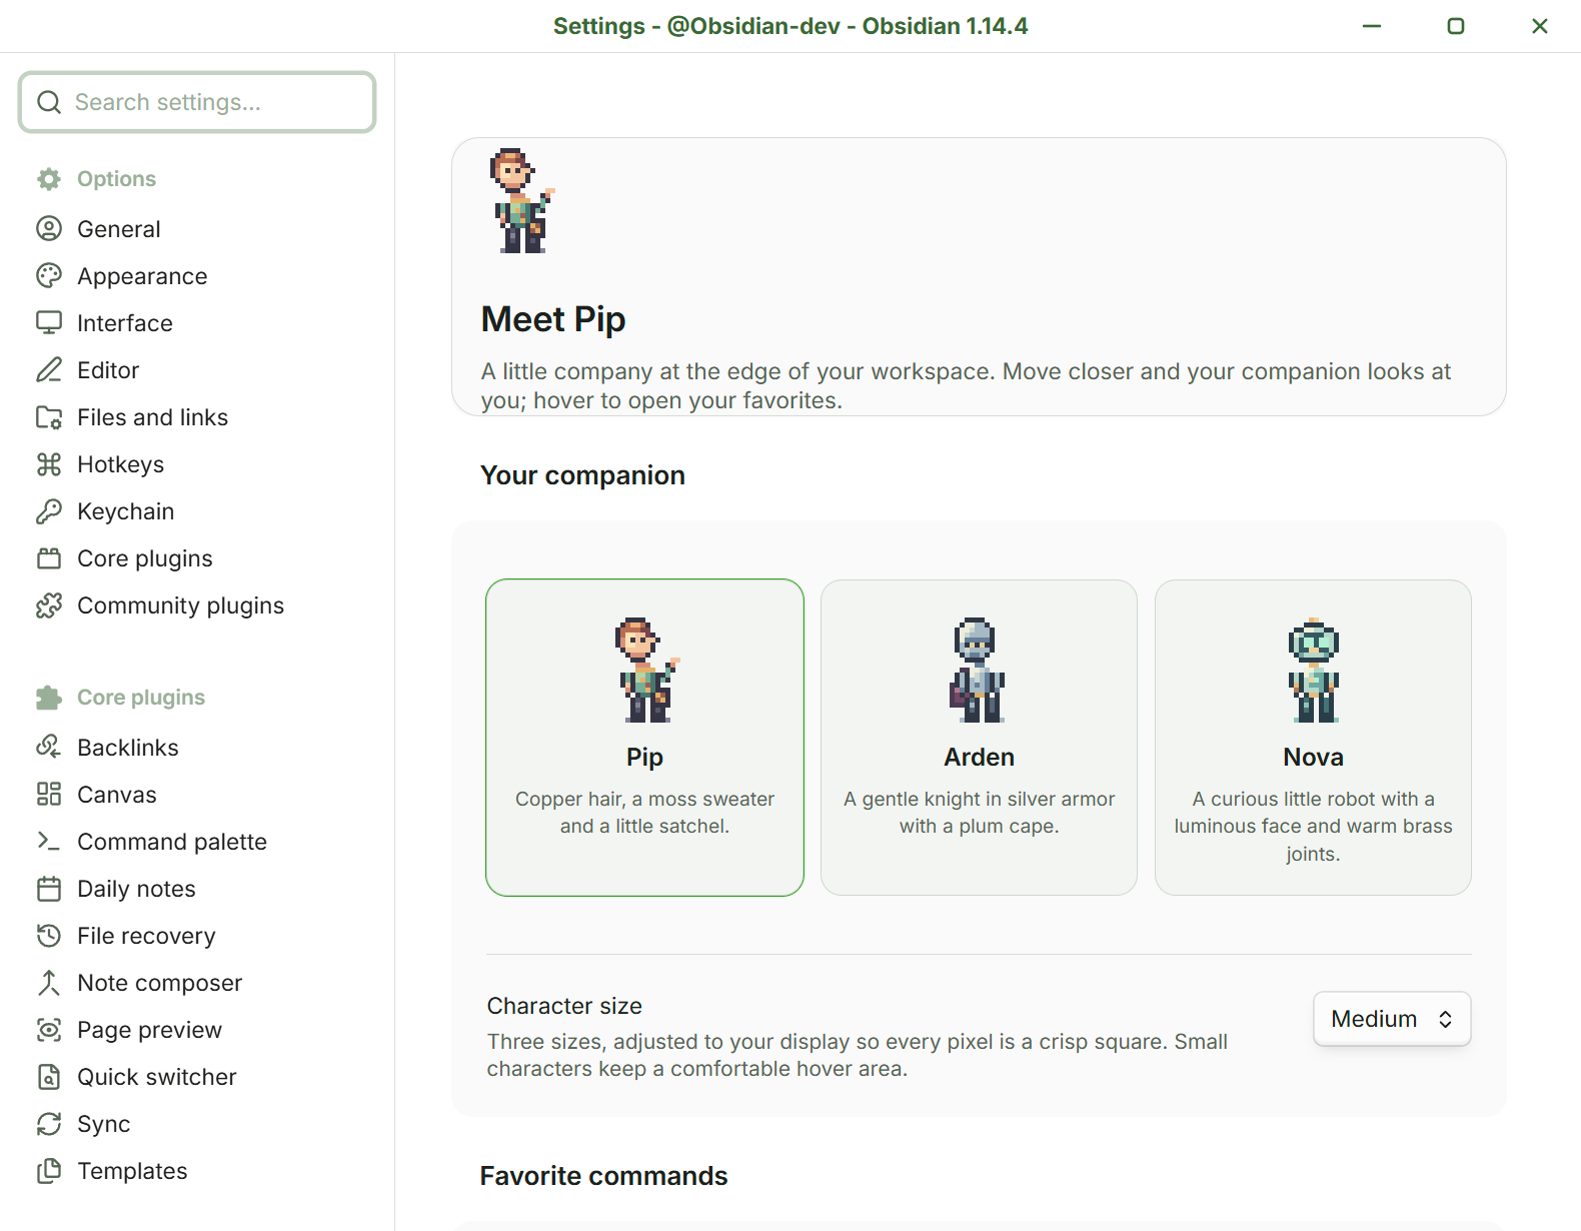This screenshot has width=1581, height=1231.
Task: Click the 'Character size' label
Action: (564, 1006)
